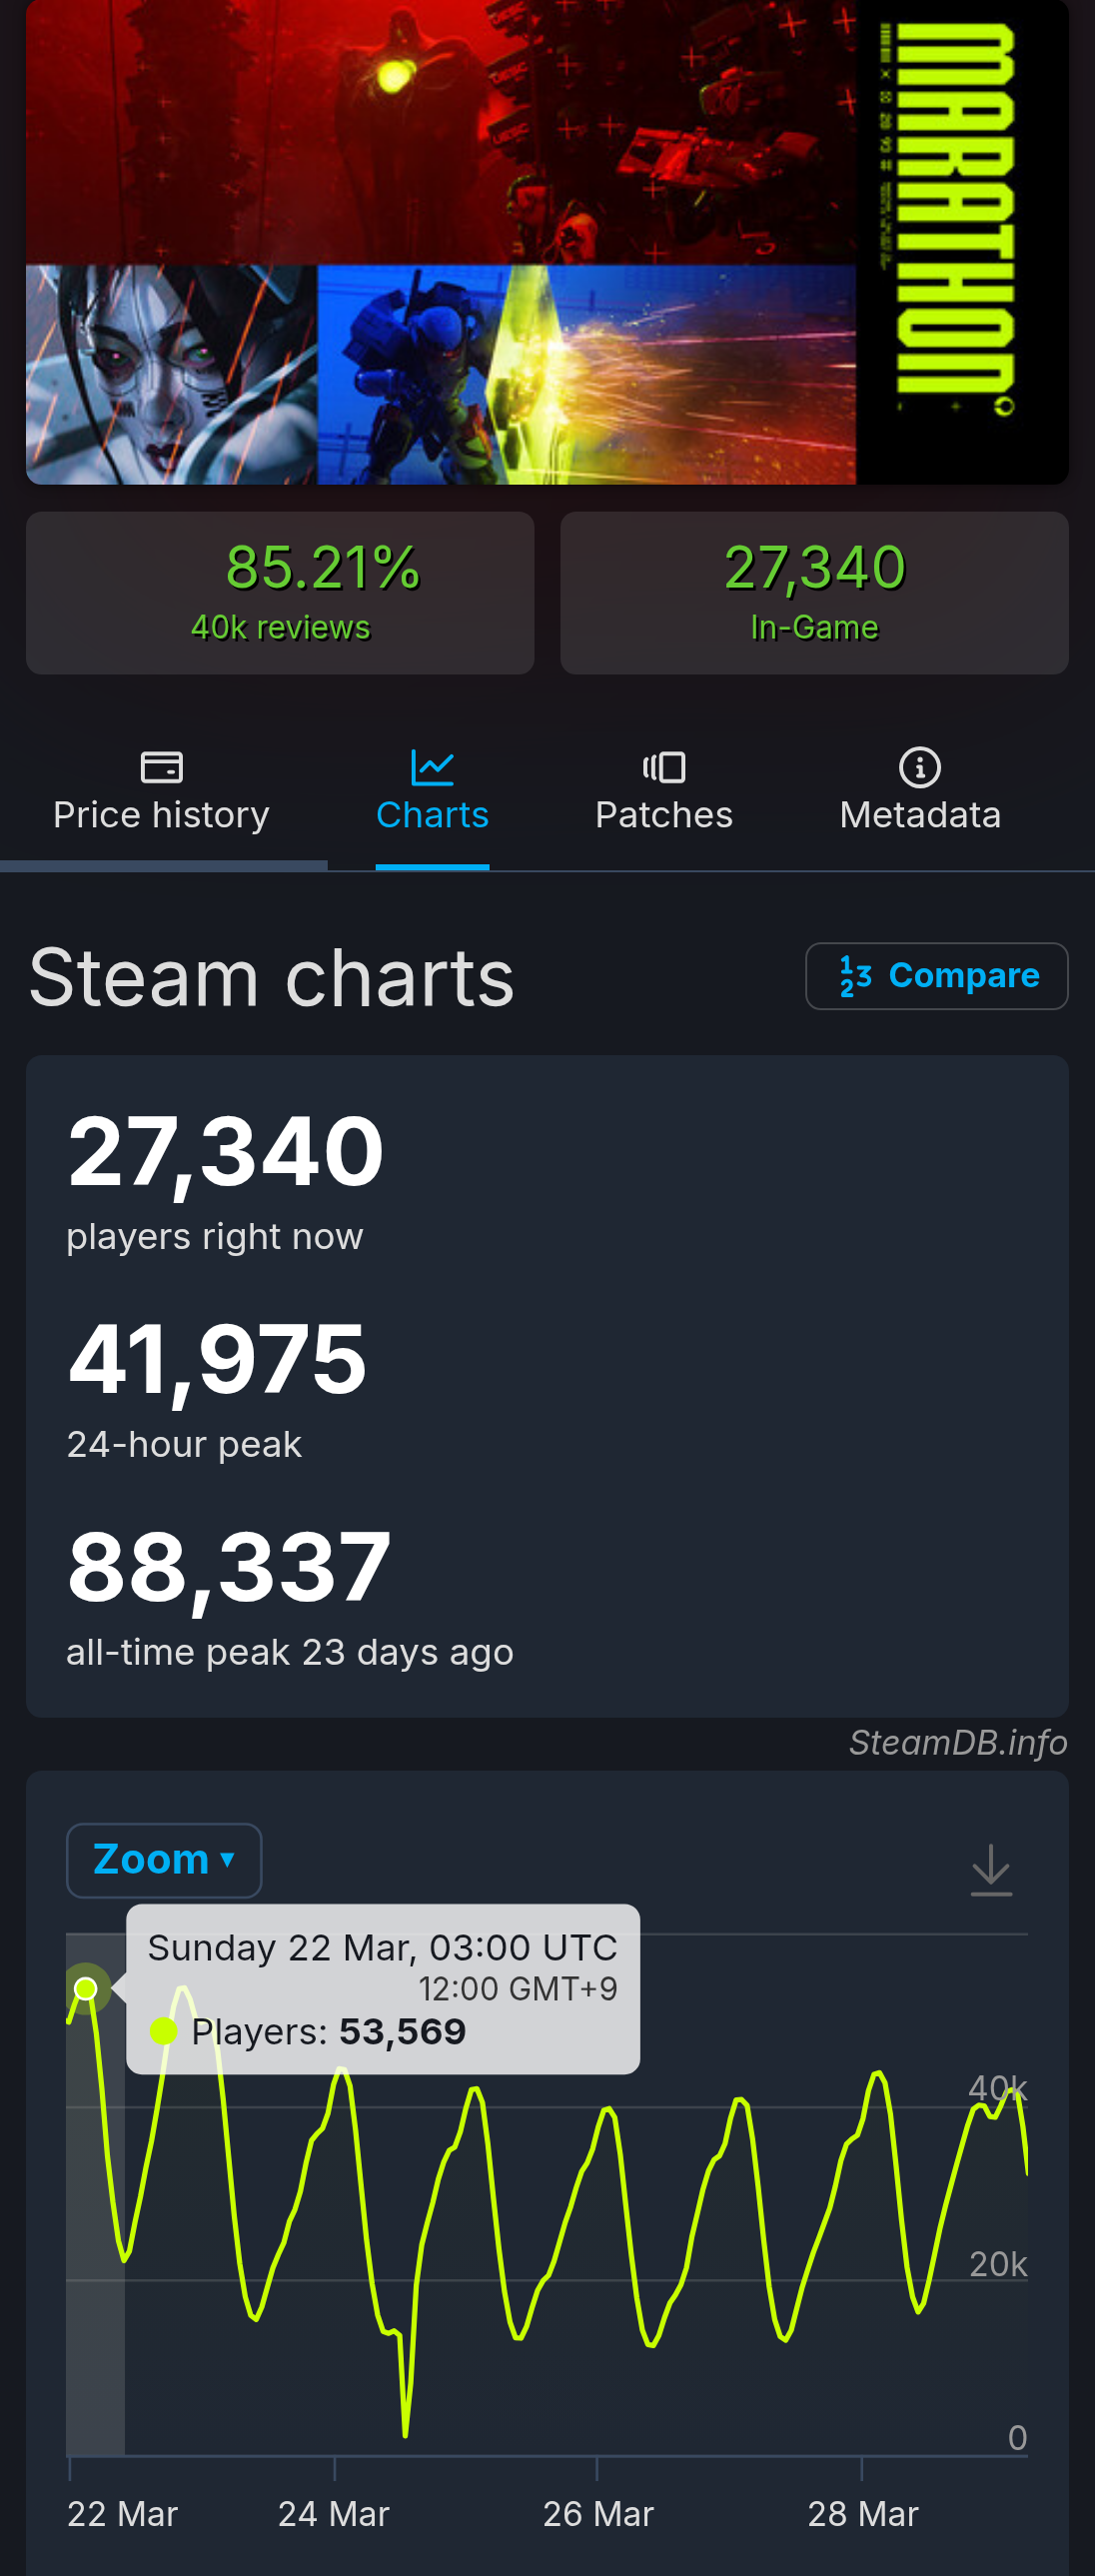The image size is (1095, 2576).
Task: Click the Zoom dropdown triangle arrow
Action: [227, 1860]
